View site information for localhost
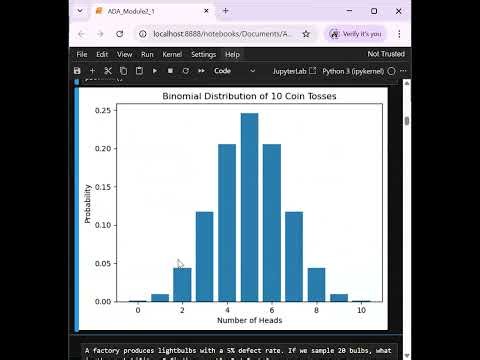 [143, 34]
